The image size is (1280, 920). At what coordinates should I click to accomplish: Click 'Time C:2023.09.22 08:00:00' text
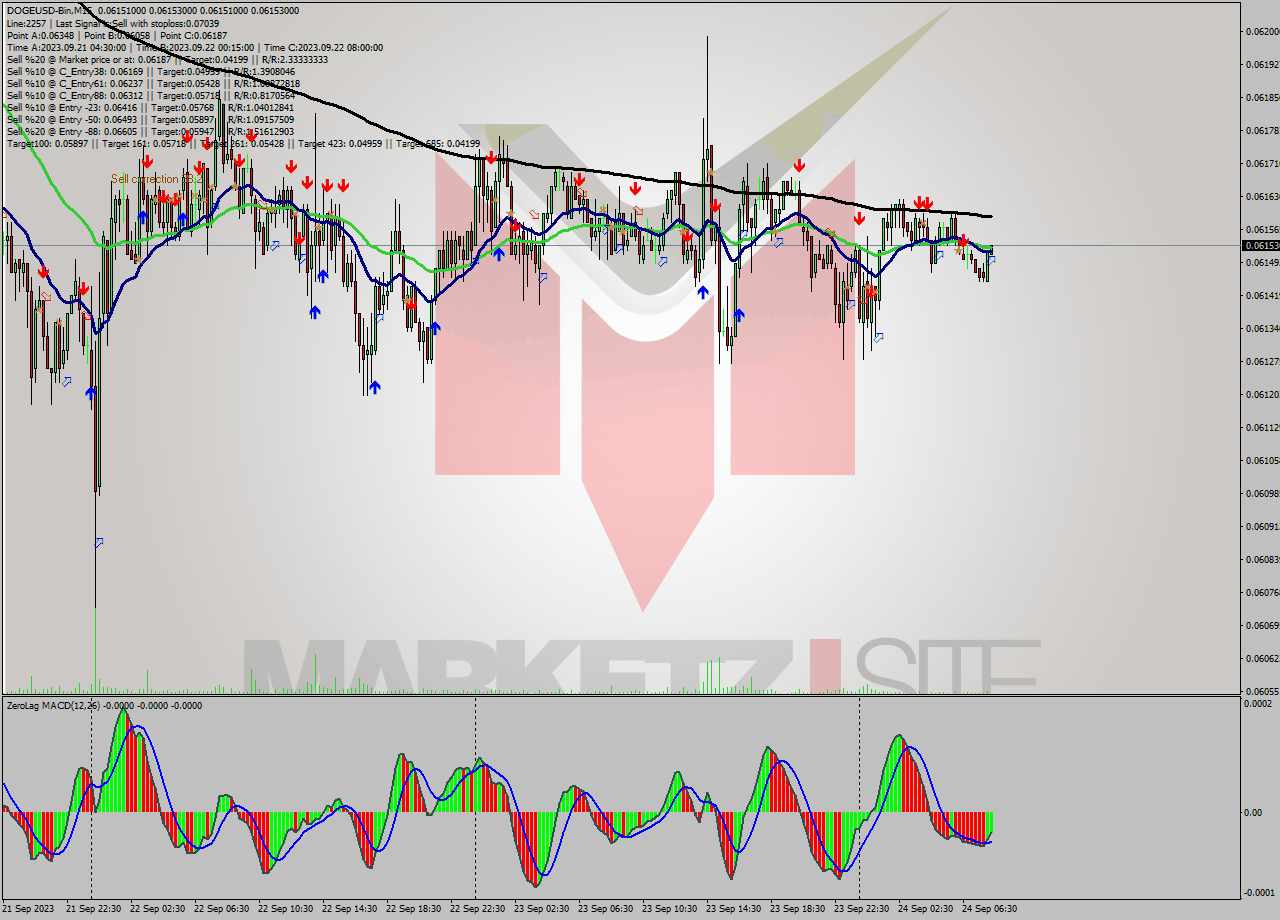click(x=323, y=47)
